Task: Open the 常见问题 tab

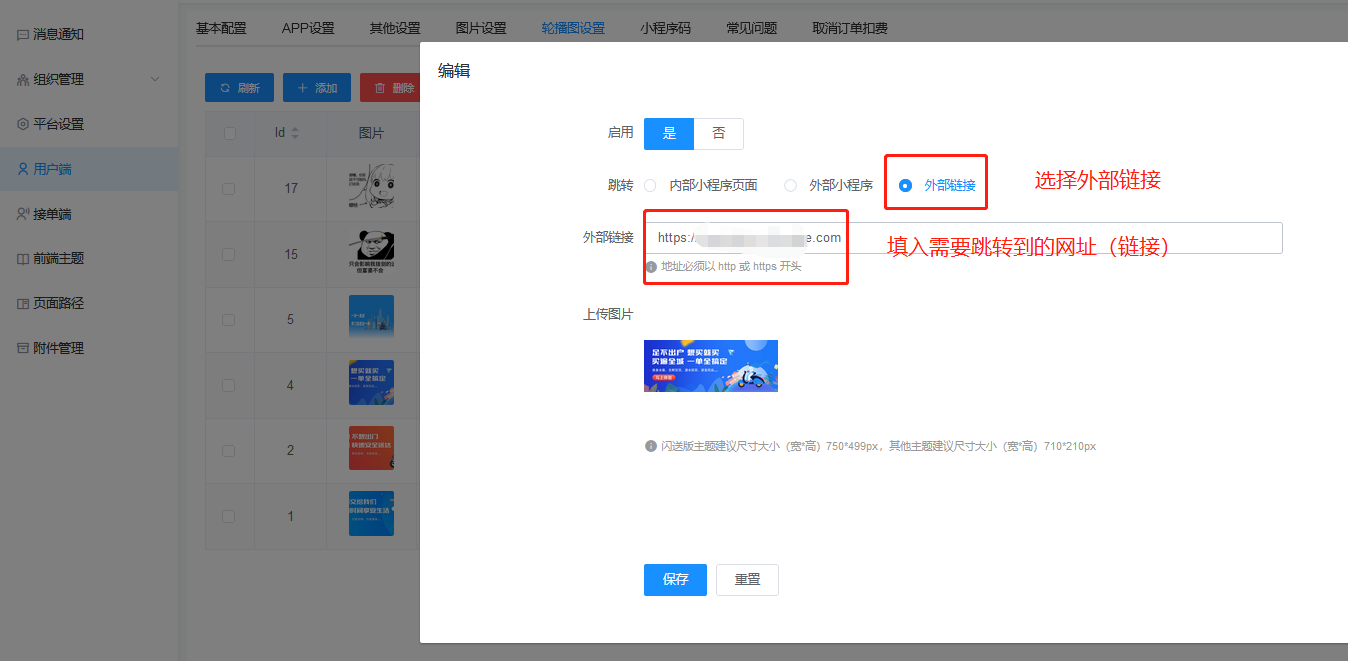Action: [x=751, y=28]
